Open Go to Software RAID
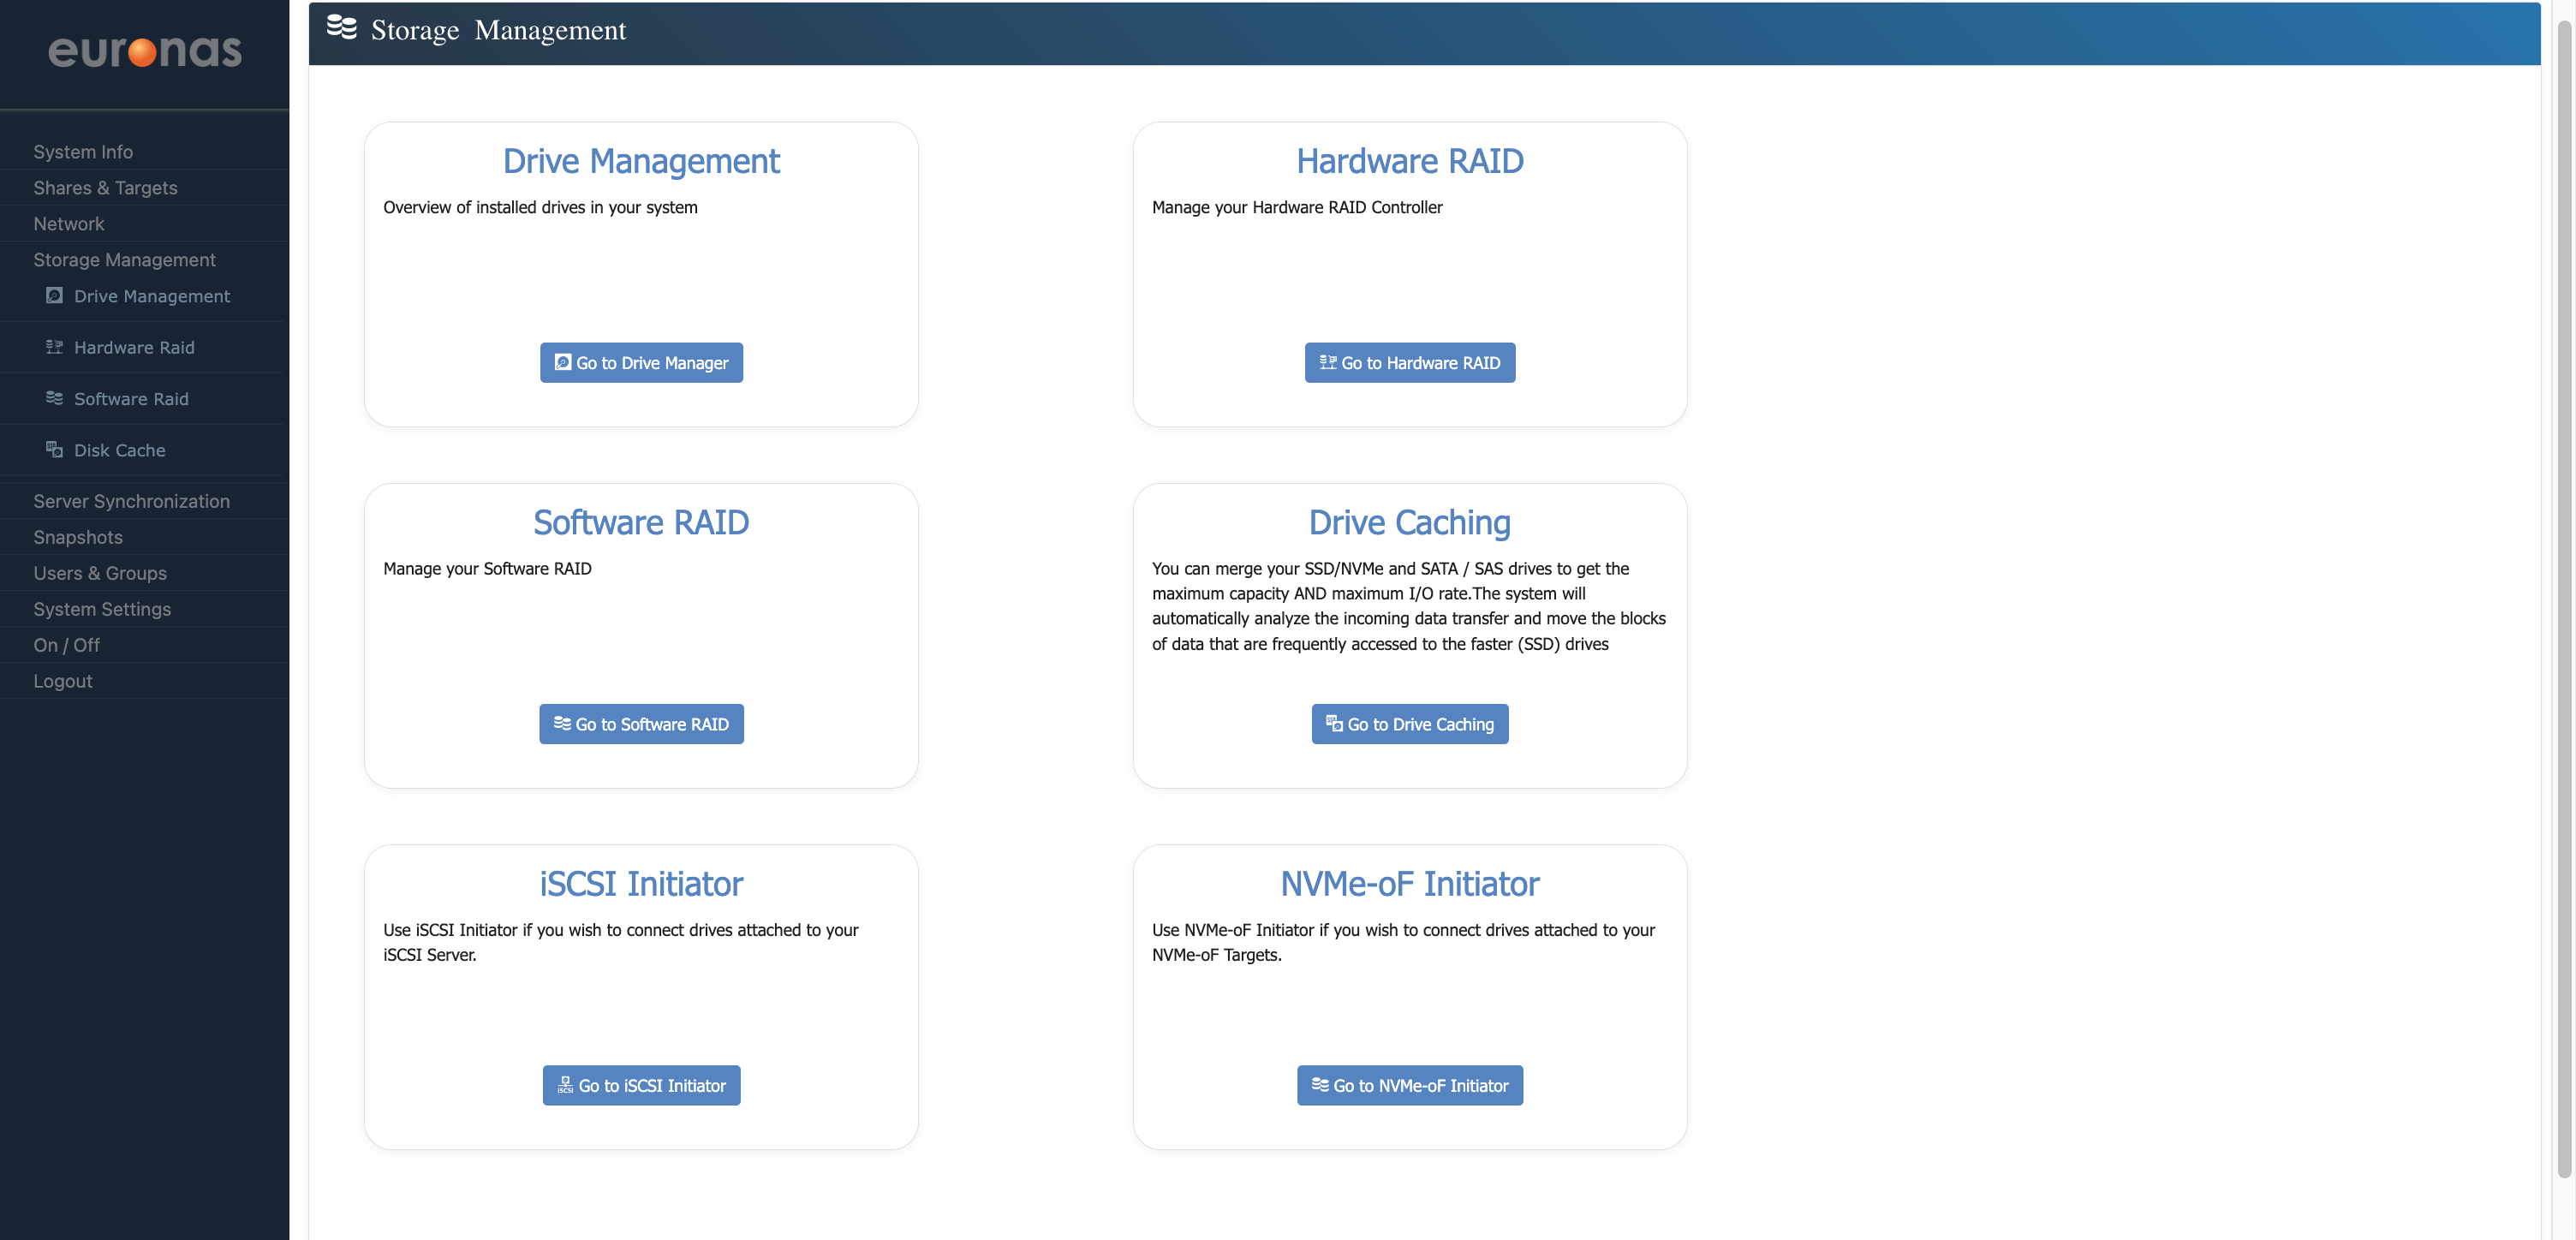2576x1240 pixels. [x=641, y=724]
